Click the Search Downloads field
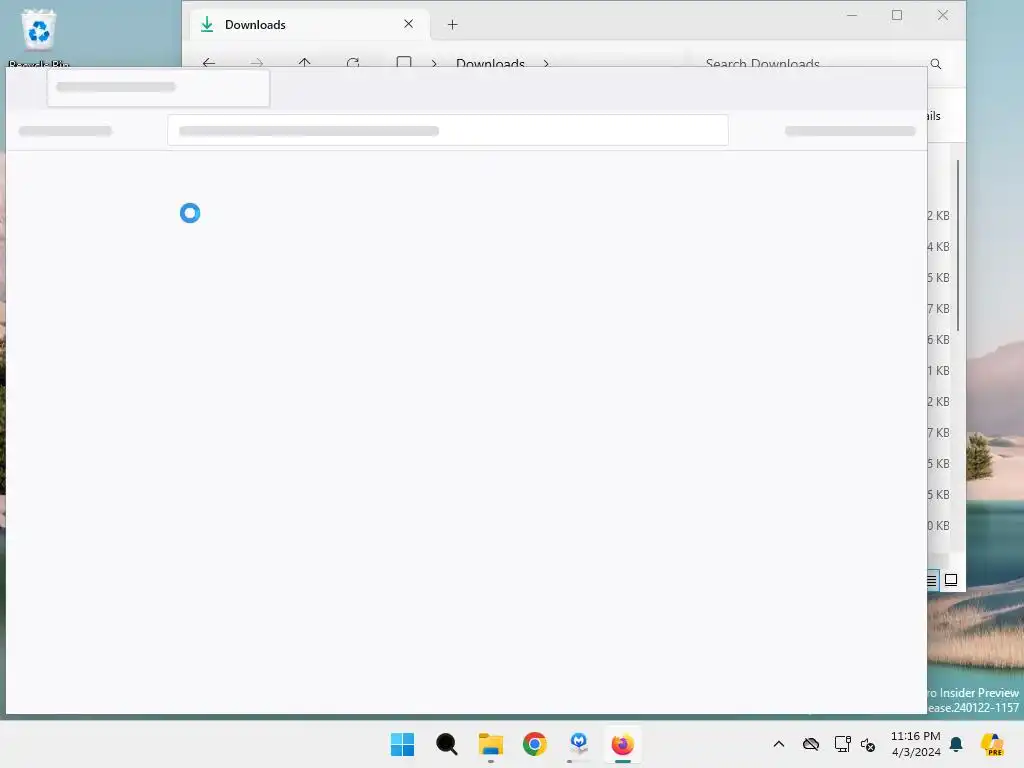 [x=810, y=64]
